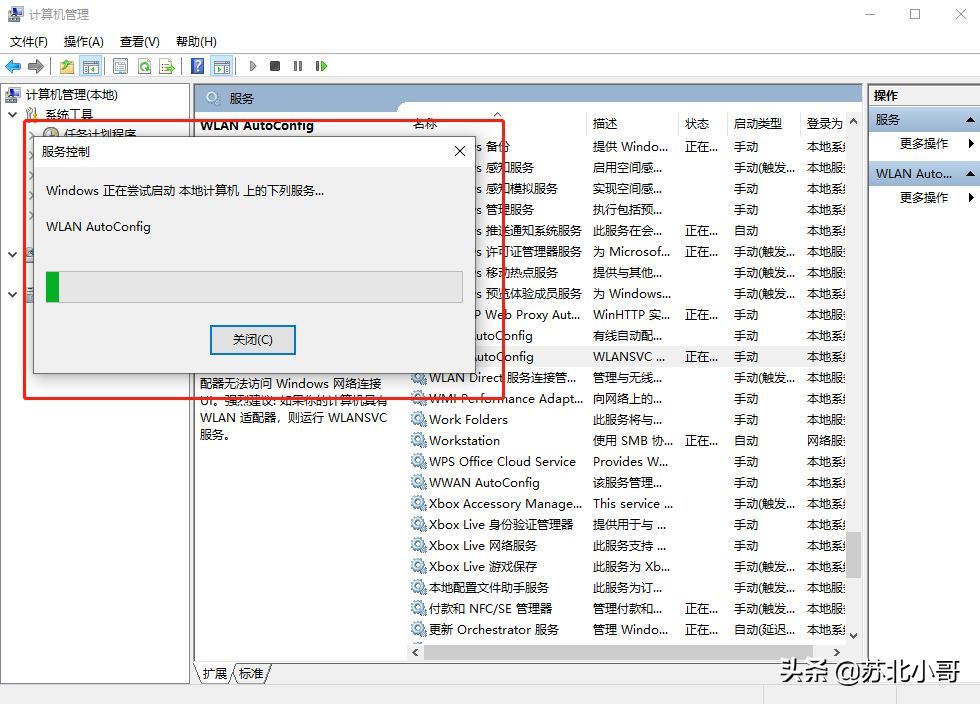This screenshot has width=980, height=704.
Task: Collapse the WLAN Auto... section in actions pane
Action: tap(970, 173)
